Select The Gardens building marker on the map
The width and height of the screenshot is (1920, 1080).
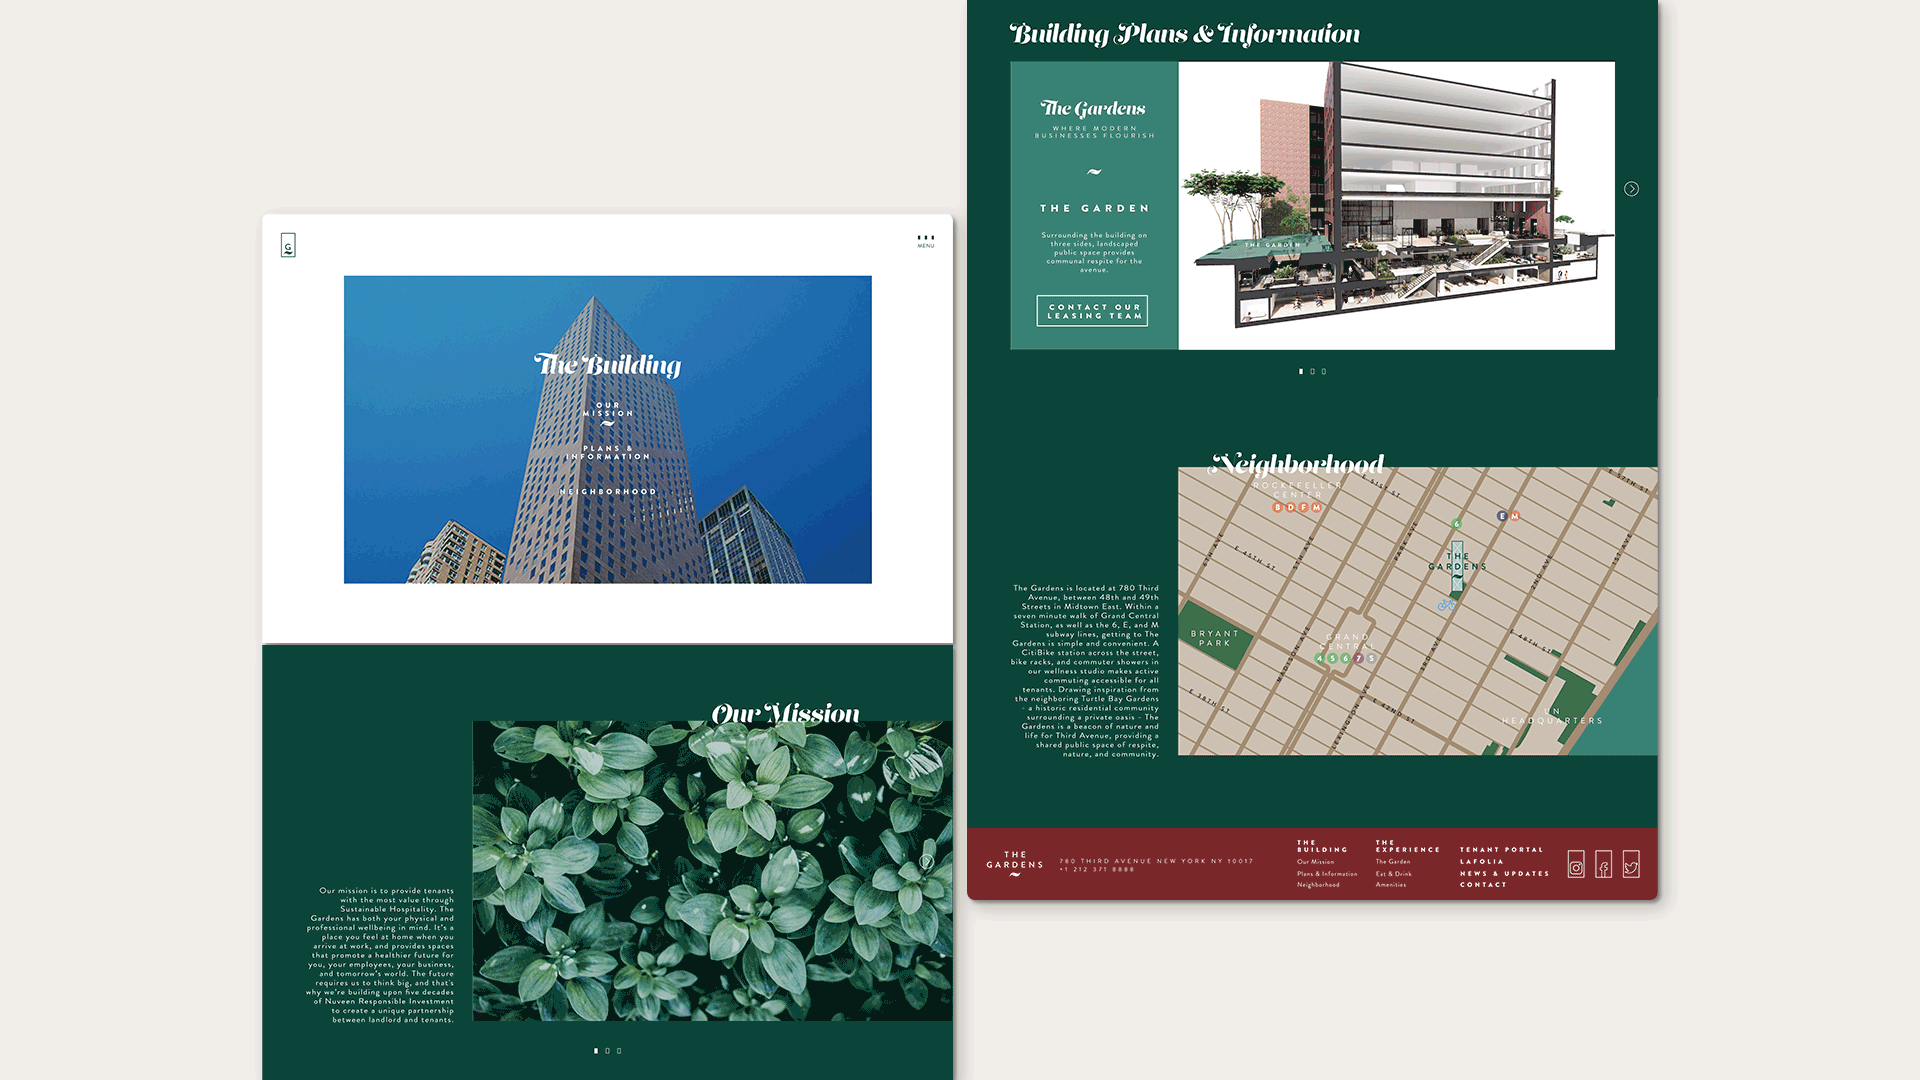[x=1457, y=565]
